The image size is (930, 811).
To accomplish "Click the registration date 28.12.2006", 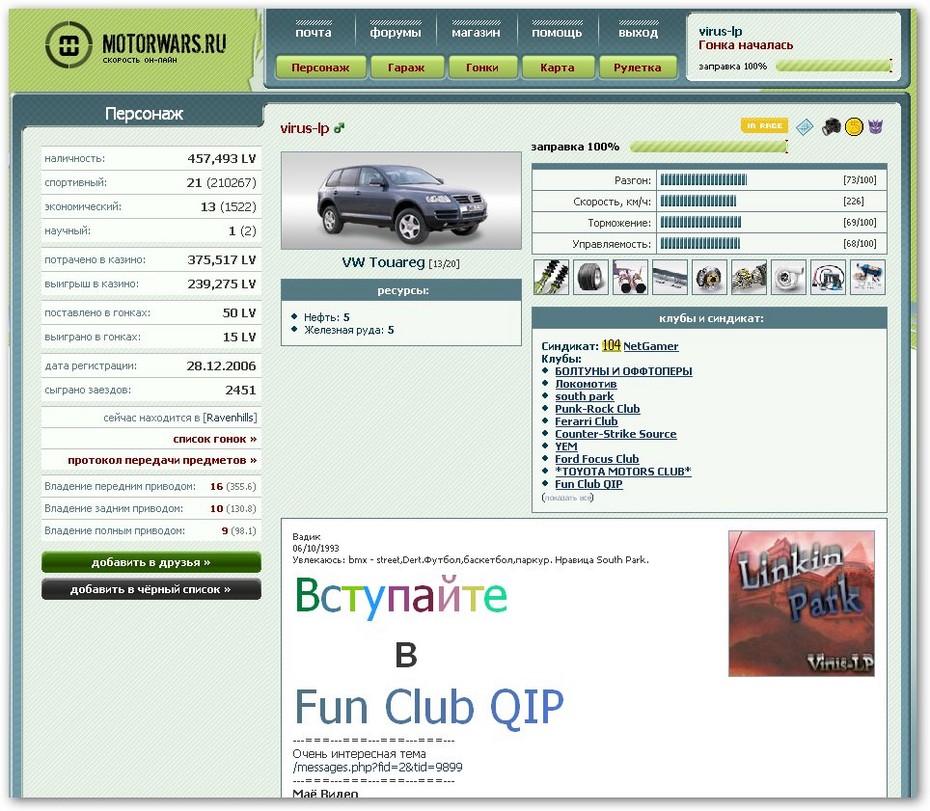I will tap(221, 366).
